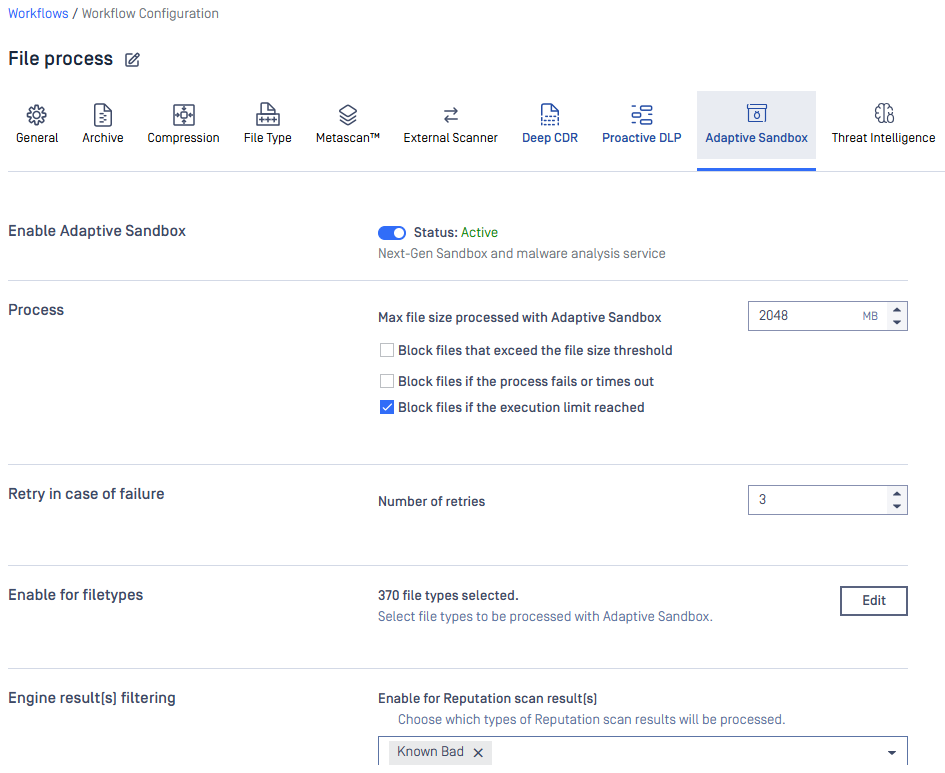Image resolution: width=945 pixels, height=773 pixels.
Task: Open External Scanner arrows icon
Action: pyautogui.click(x=450, y=115)
